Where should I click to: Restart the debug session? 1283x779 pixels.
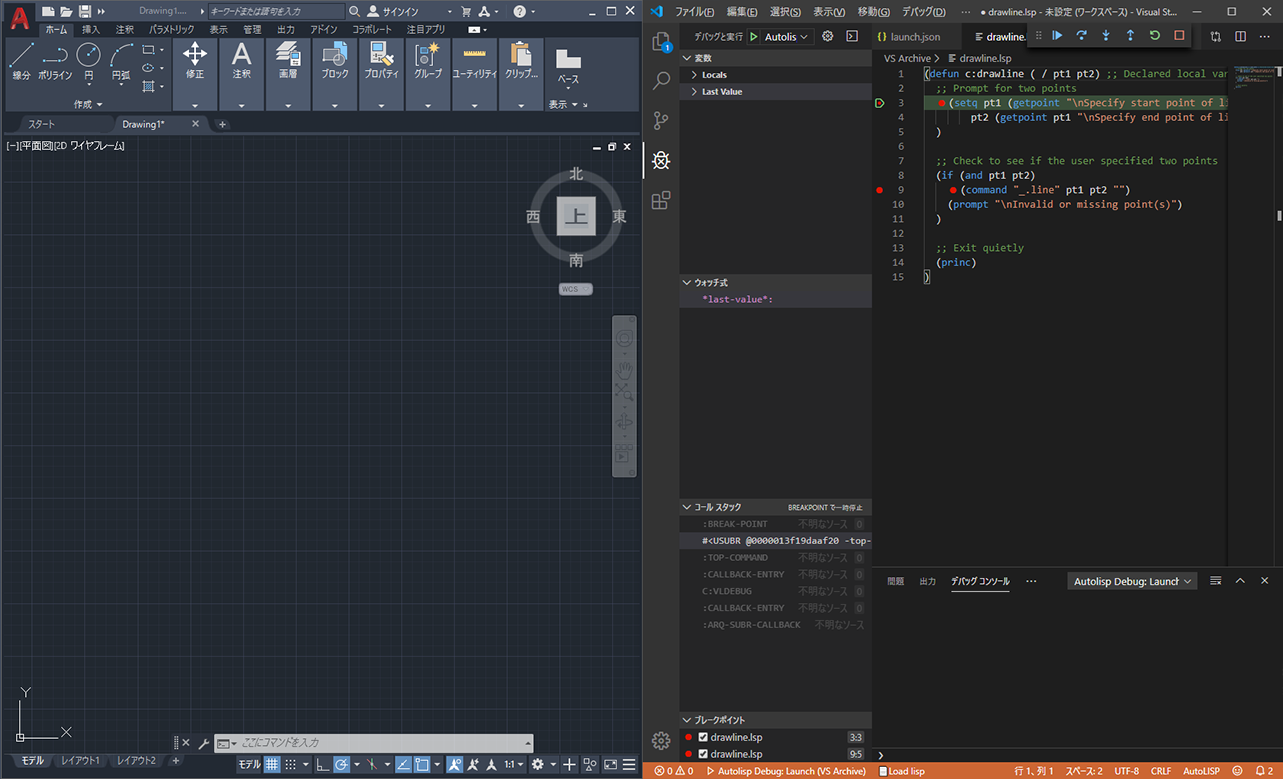[x=1154, y=36]
